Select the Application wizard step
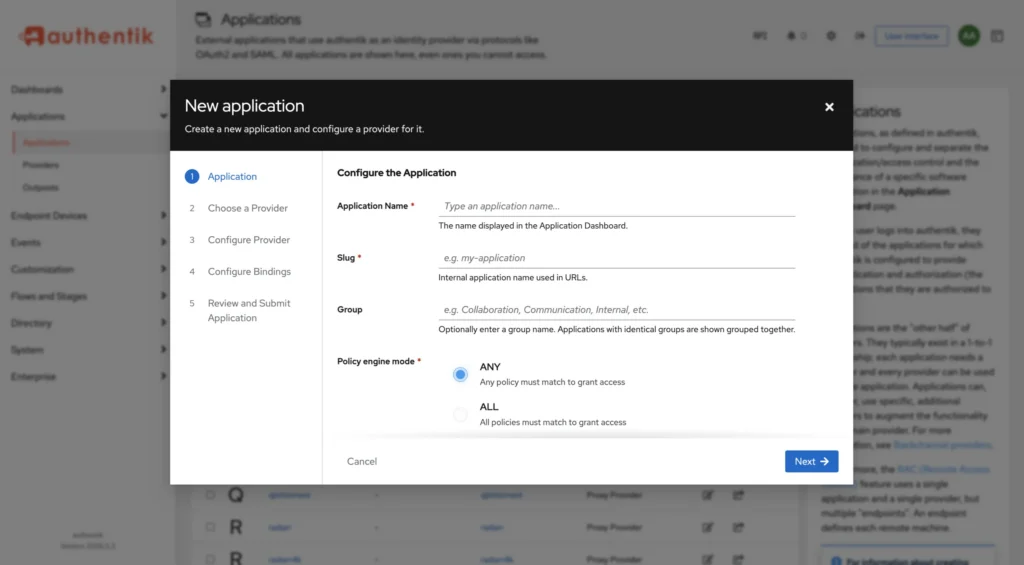 [232, 176]
